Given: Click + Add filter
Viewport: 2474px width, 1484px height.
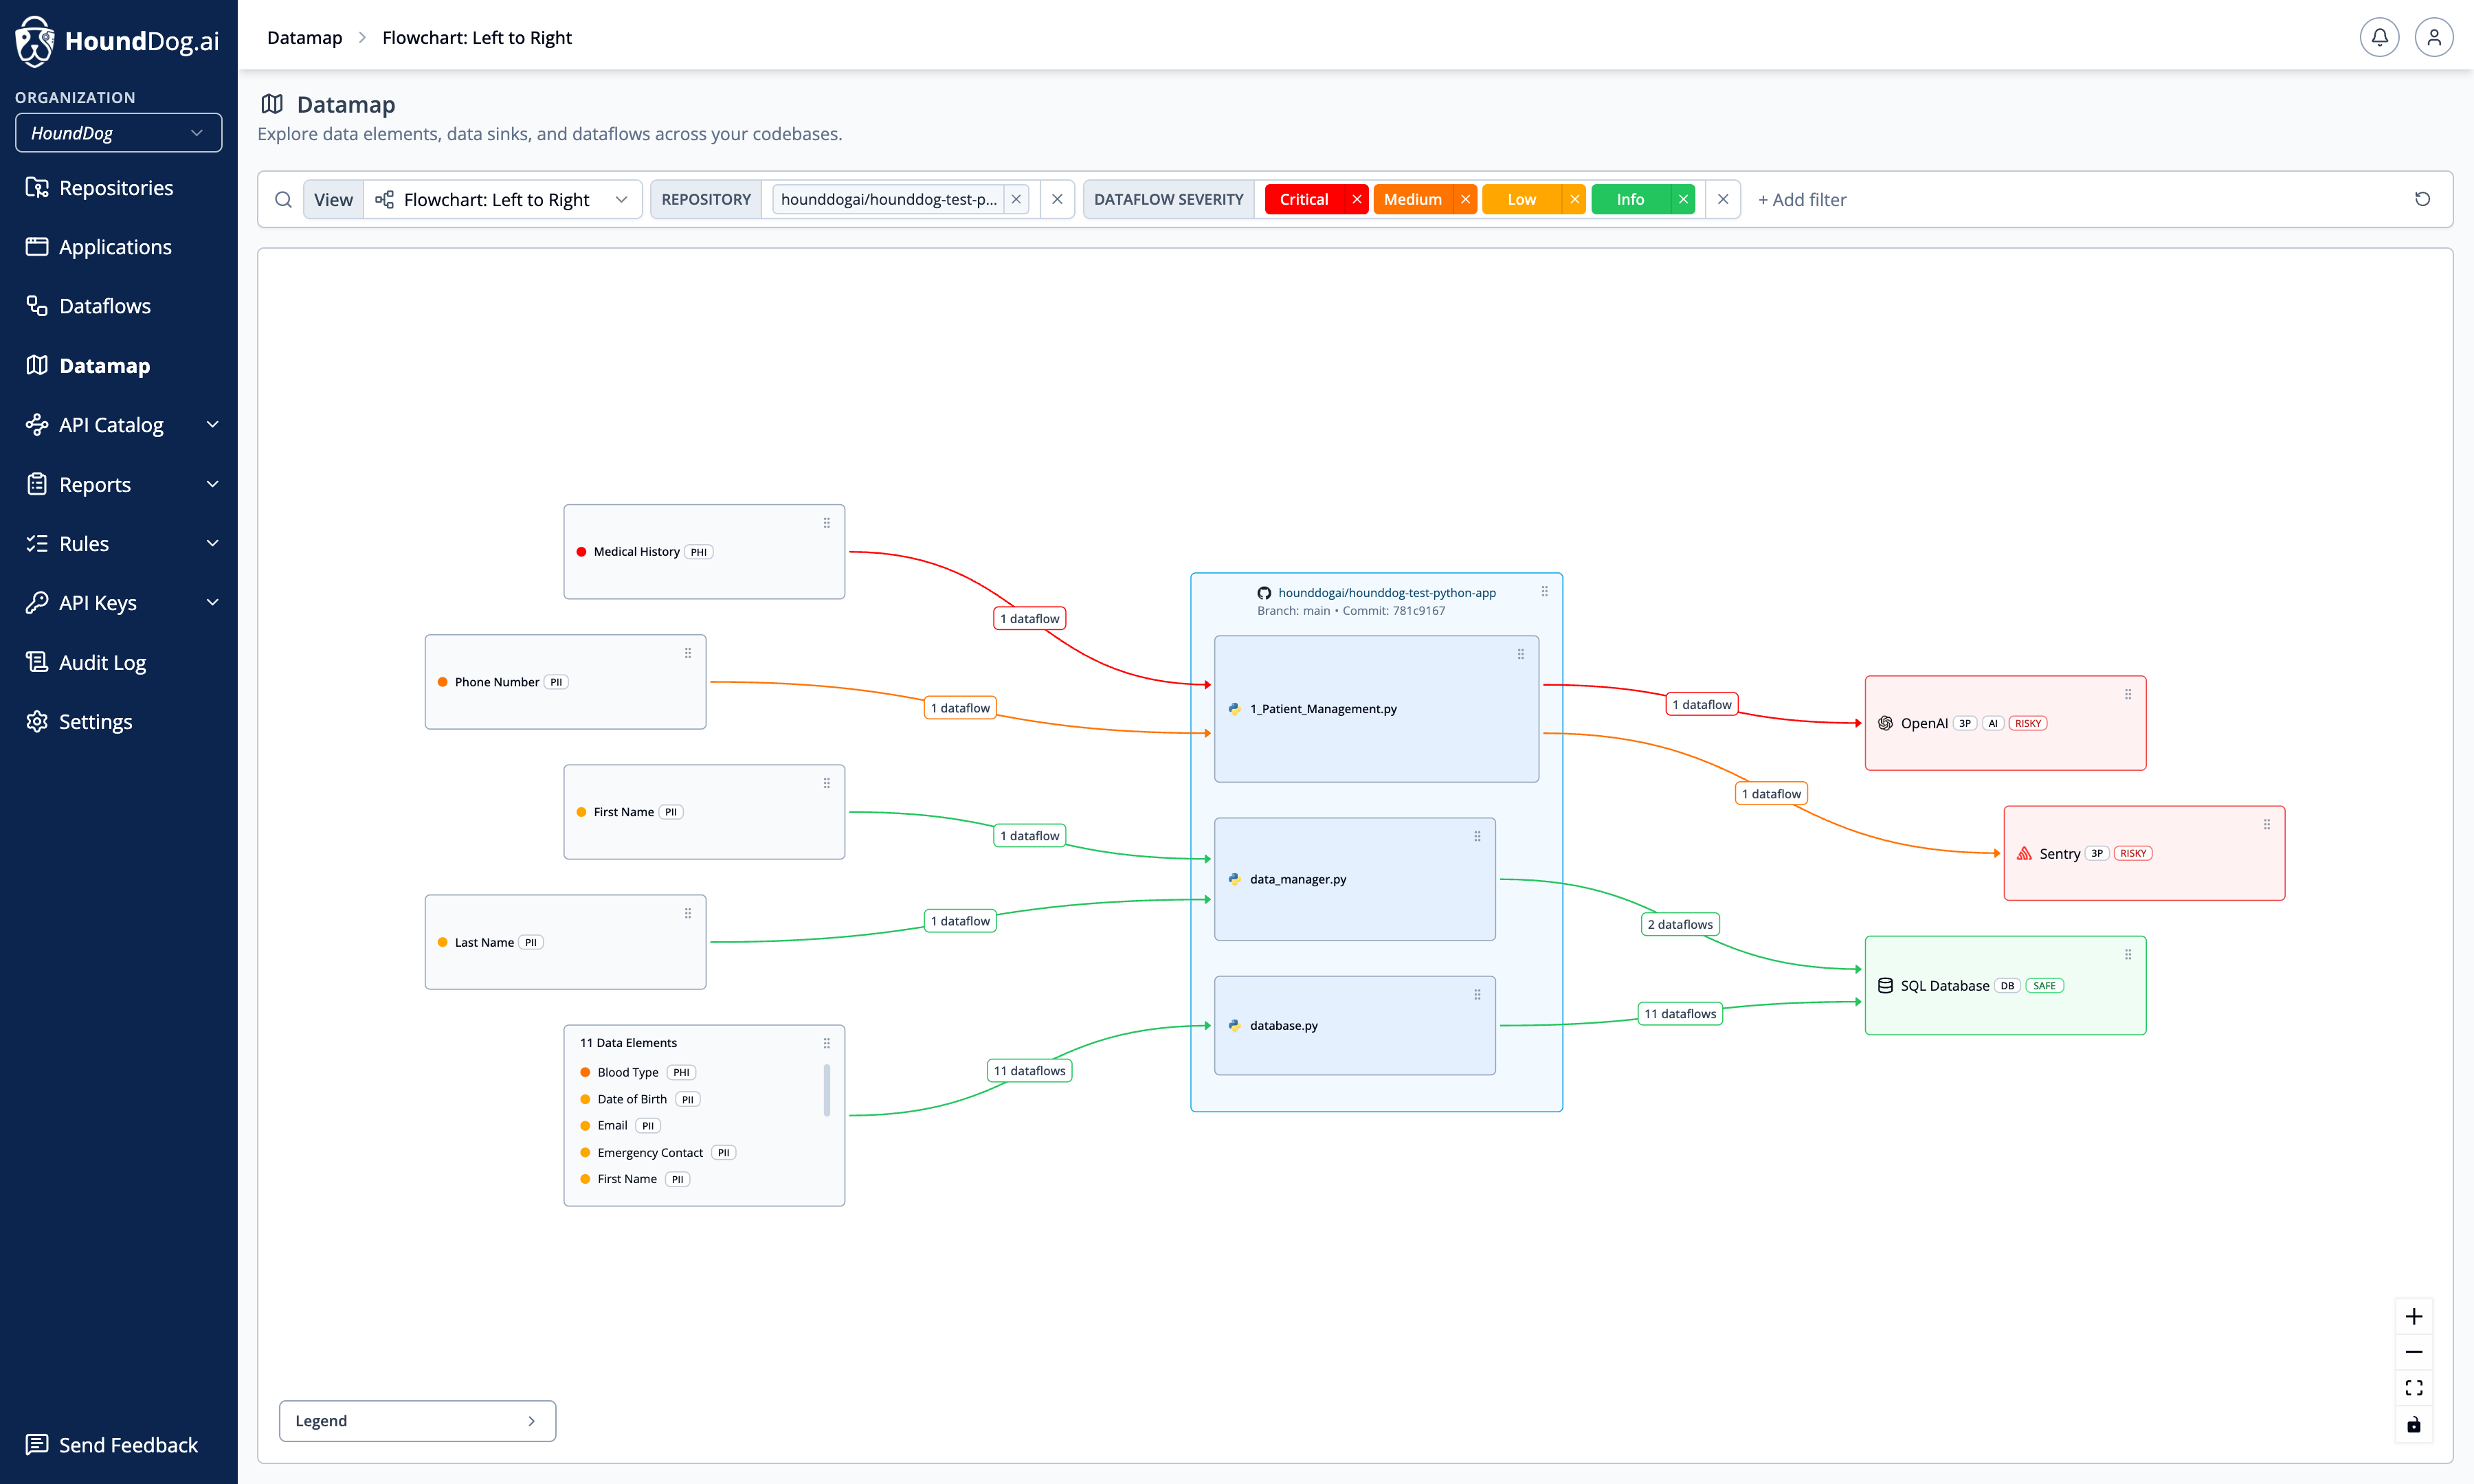Looking at the screenshot, I should (1802, 199).
